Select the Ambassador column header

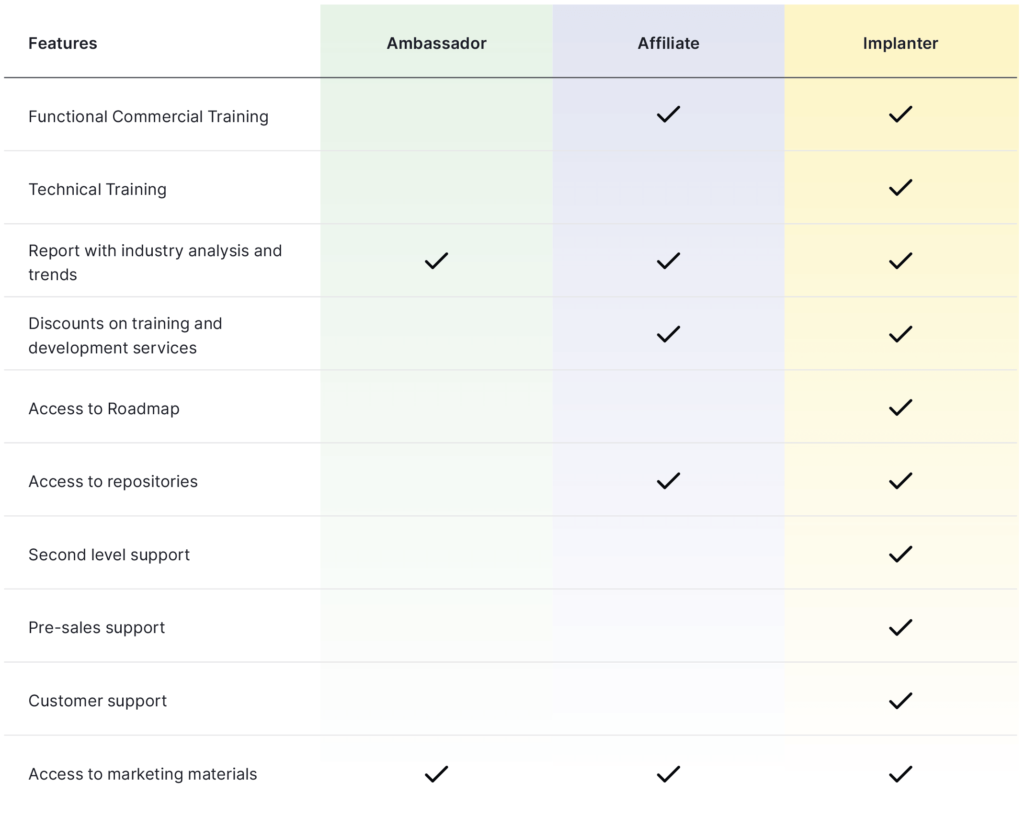(x=436, y=43)
